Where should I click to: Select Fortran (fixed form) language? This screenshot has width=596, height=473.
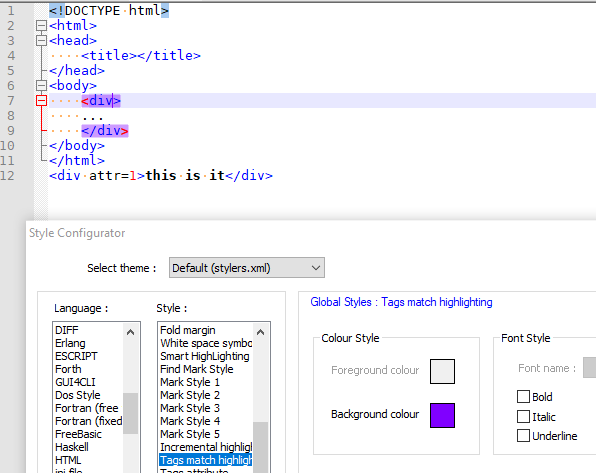coord(89,421)
